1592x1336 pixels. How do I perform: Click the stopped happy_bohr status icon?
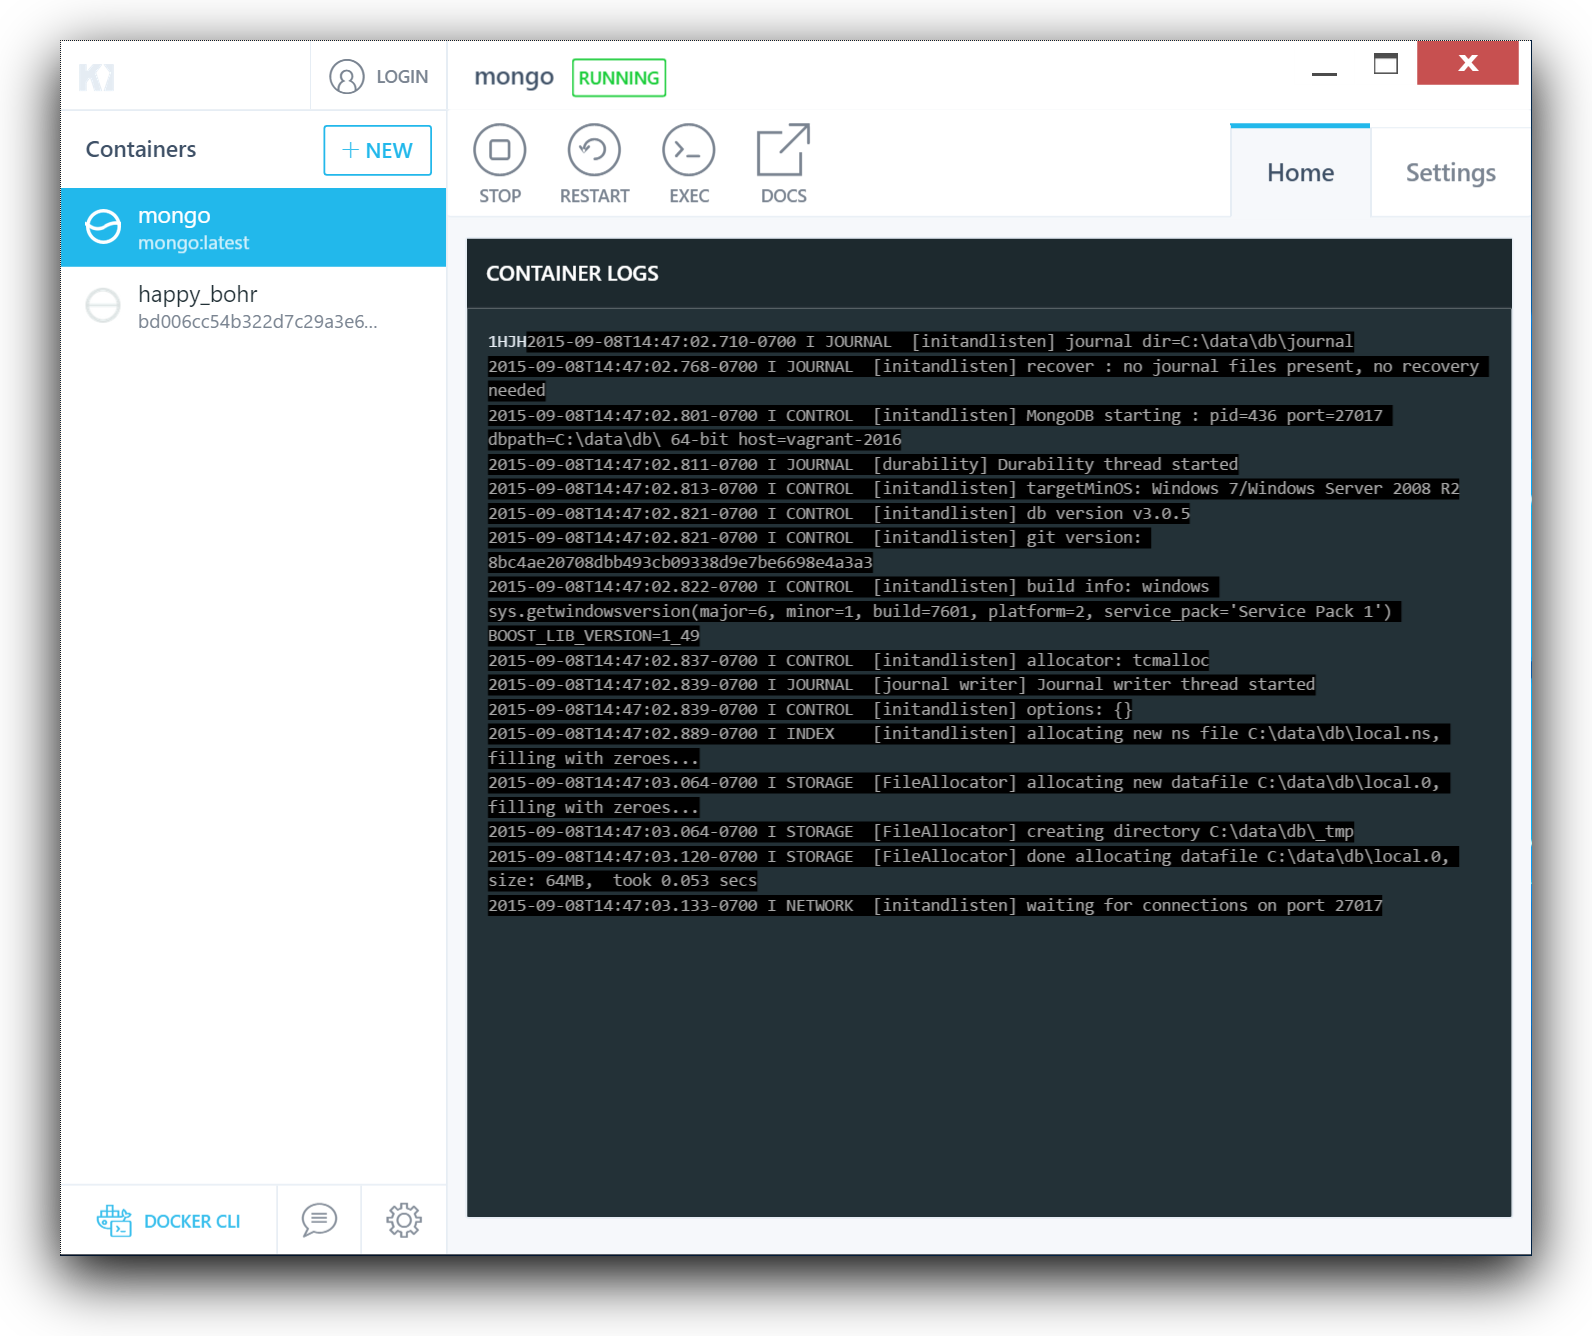point(103,306)
